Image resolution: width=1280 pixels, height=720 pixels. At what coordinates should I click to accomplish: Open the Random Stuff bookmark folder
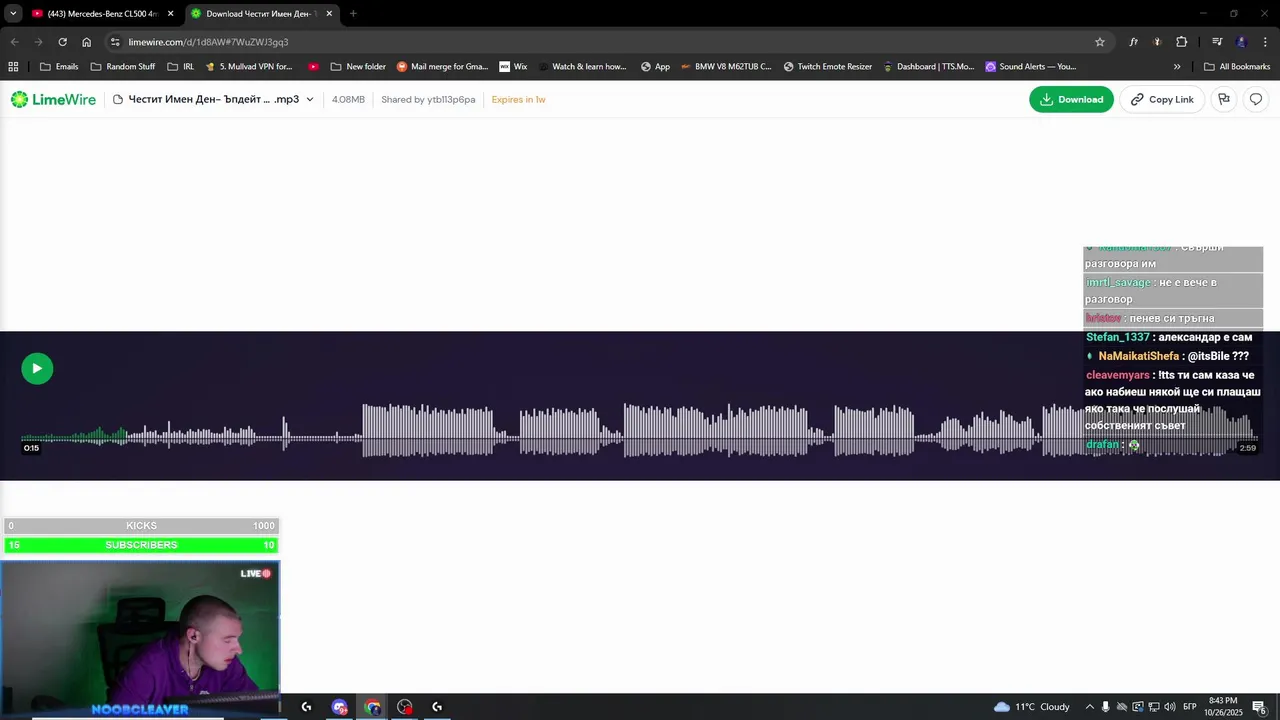pos(123,67)
